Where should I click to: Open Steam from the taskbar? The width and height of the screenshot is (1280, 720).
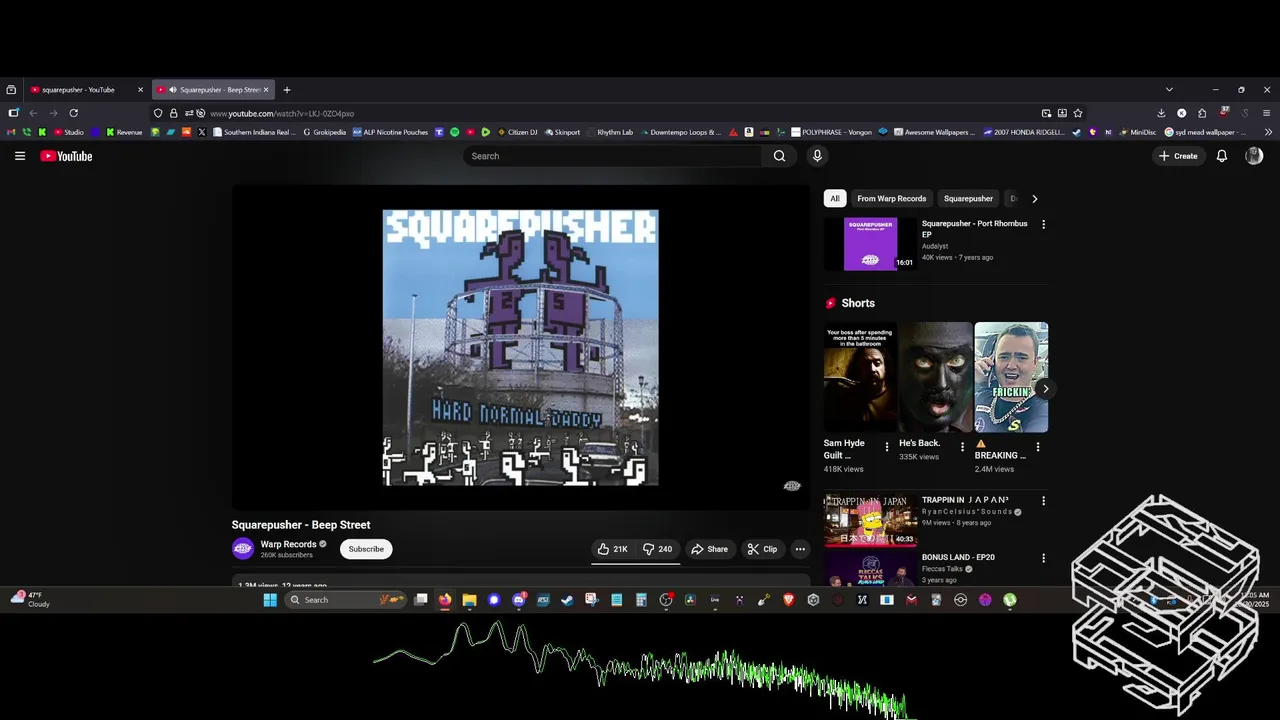567,600
